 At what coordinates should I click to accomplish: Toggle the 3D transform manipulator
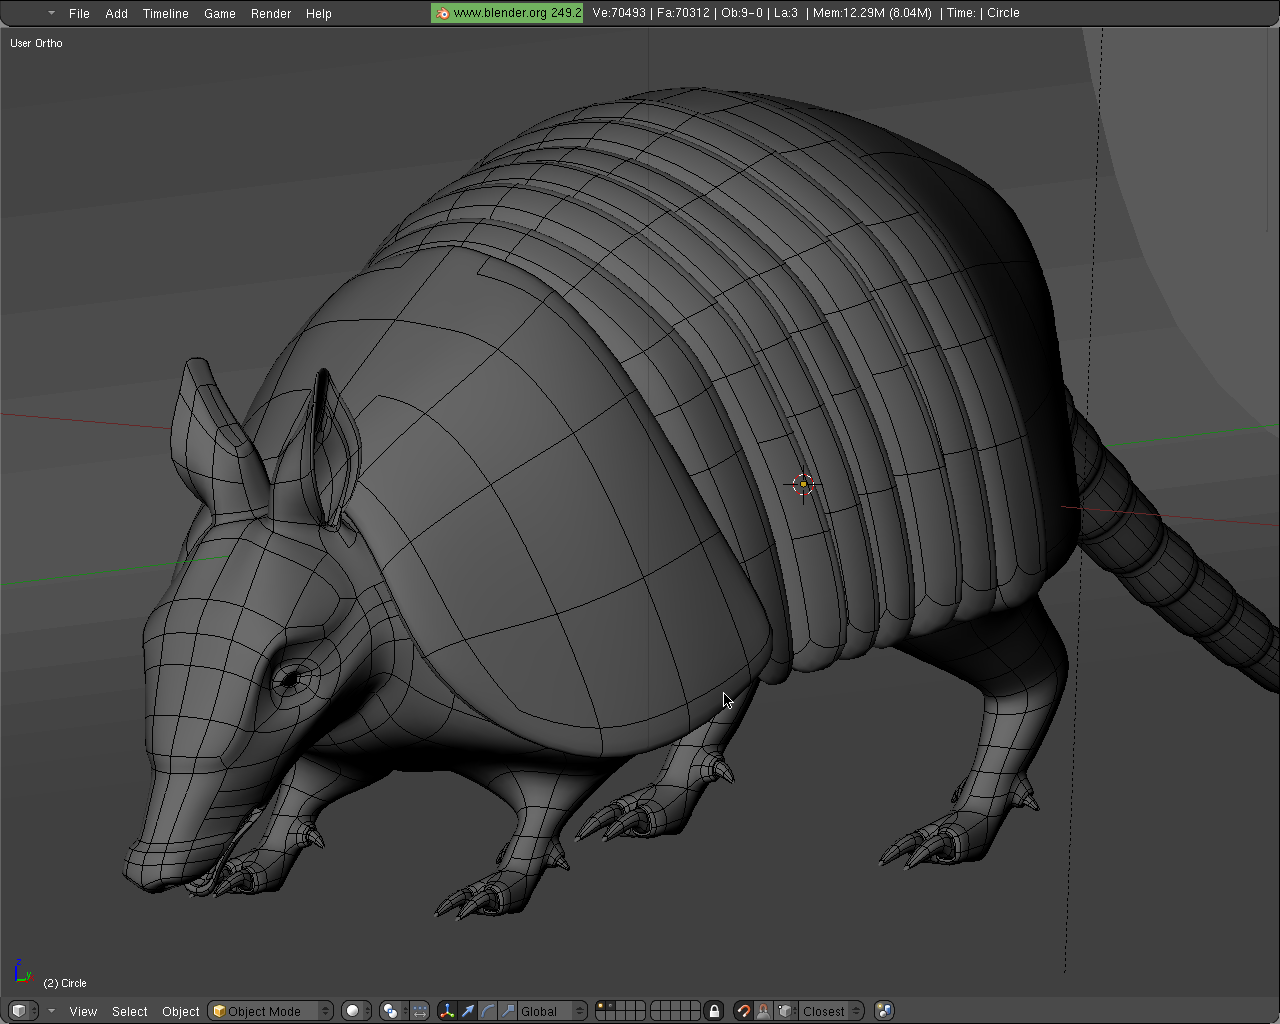(447, 1011)
